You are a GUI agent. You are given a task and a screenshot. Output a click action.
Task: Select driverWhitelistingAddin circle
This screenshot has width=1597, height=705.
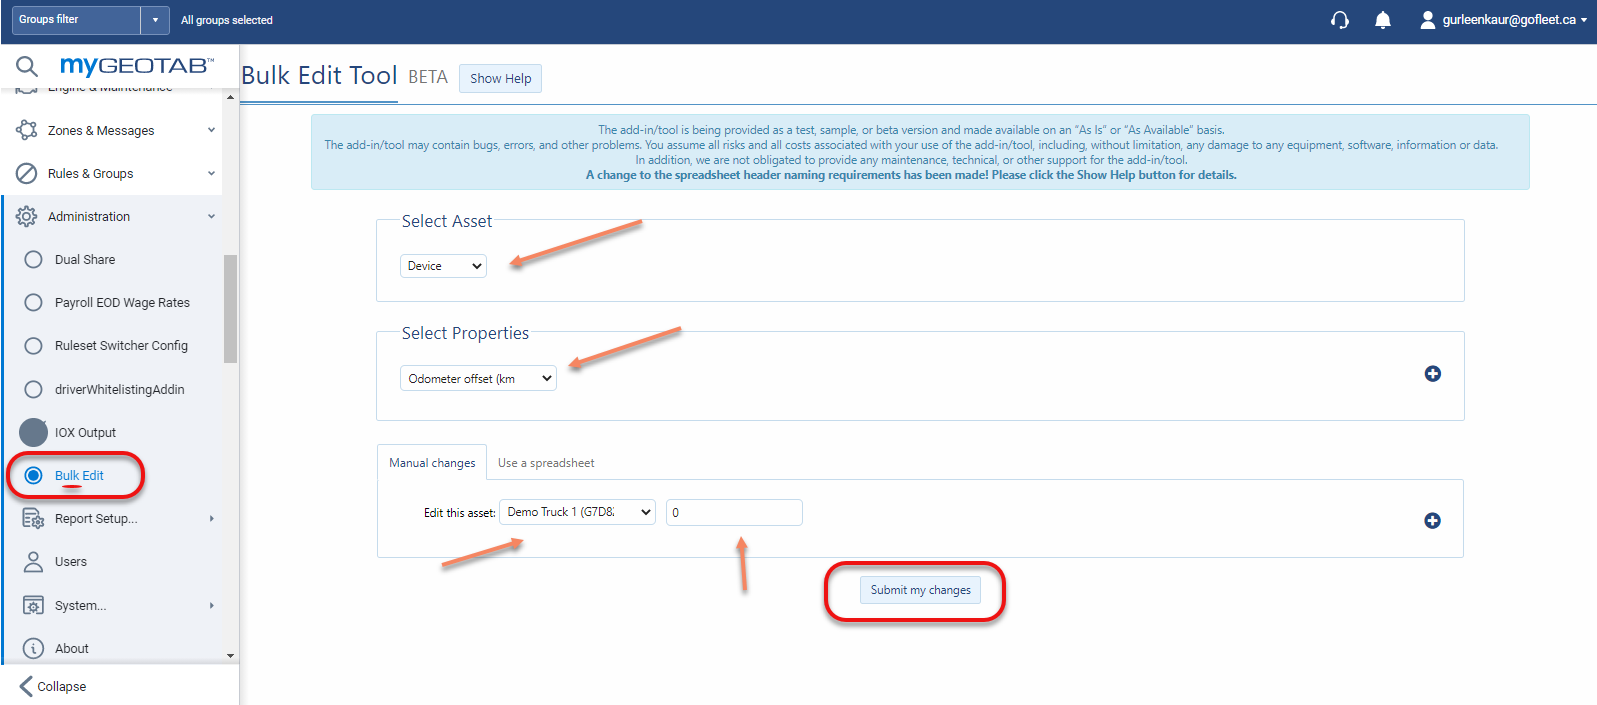coord(33,389)
